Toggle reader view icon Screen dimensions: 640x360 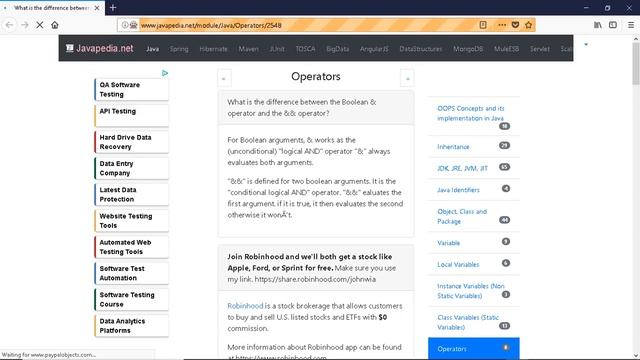[x=483, y=25]
